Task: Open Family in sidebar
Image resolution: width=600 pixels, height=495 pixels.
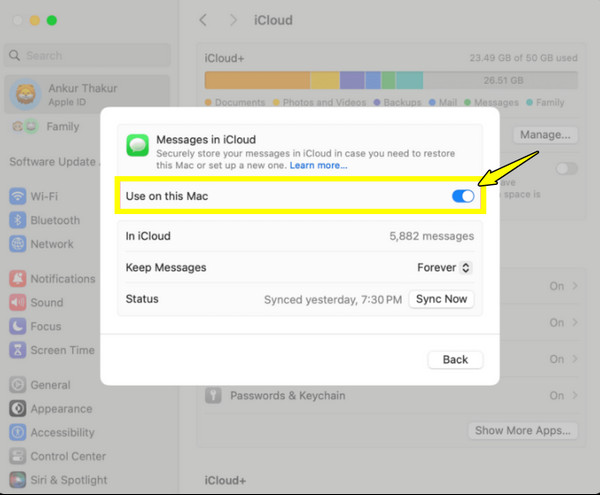Action: point(63,127)
